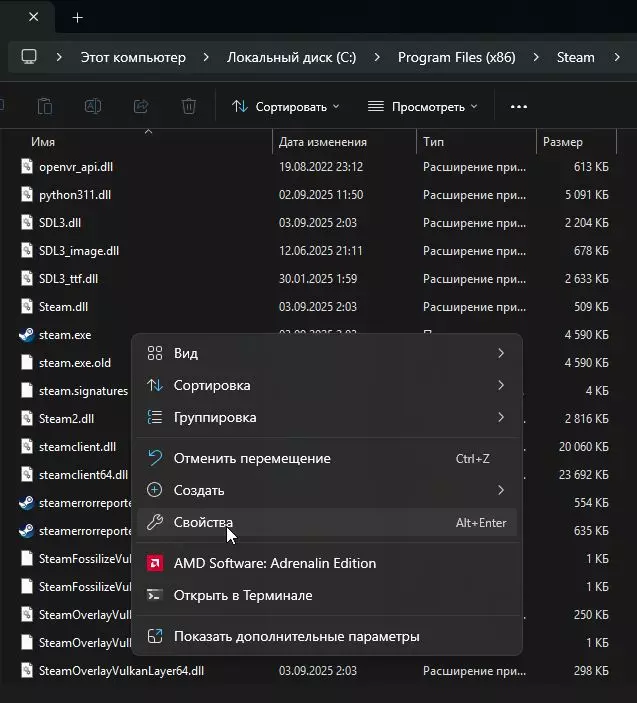Go to Локальный диск (C:) in address bar
The height and width of the screenshot is (703, 637).
(291, 57)
